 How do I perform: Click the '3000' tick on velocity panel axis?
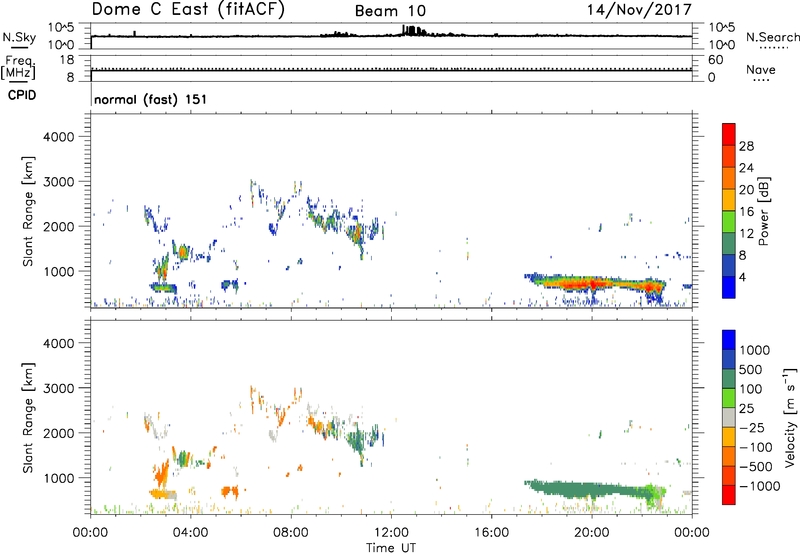pos(59,388)
